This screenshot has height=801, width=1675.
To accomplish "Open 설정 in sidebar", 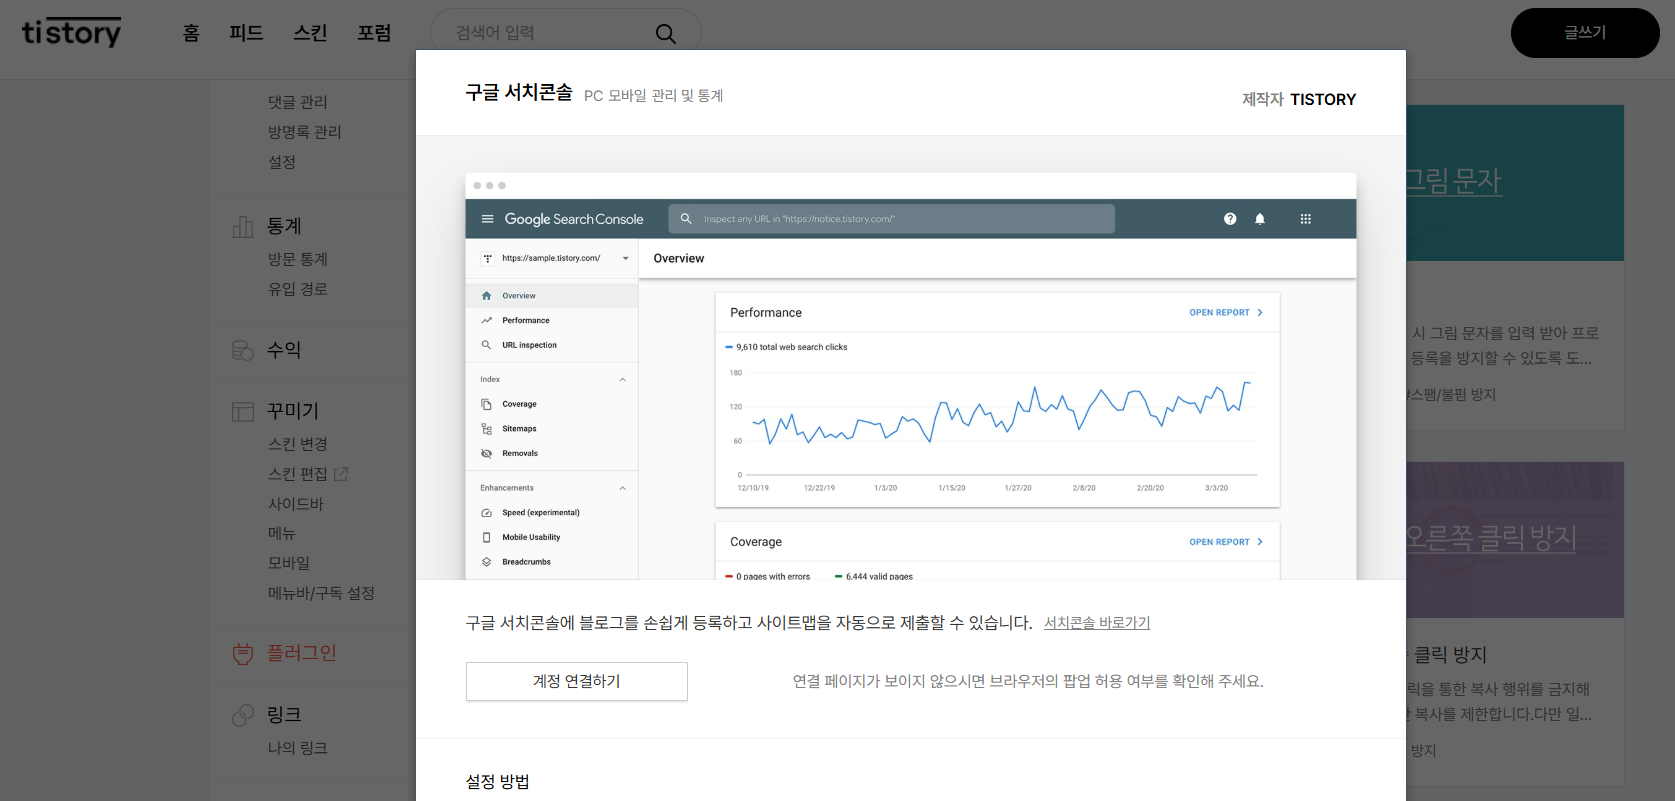I will pyautogui.click(x=282, y=162).
